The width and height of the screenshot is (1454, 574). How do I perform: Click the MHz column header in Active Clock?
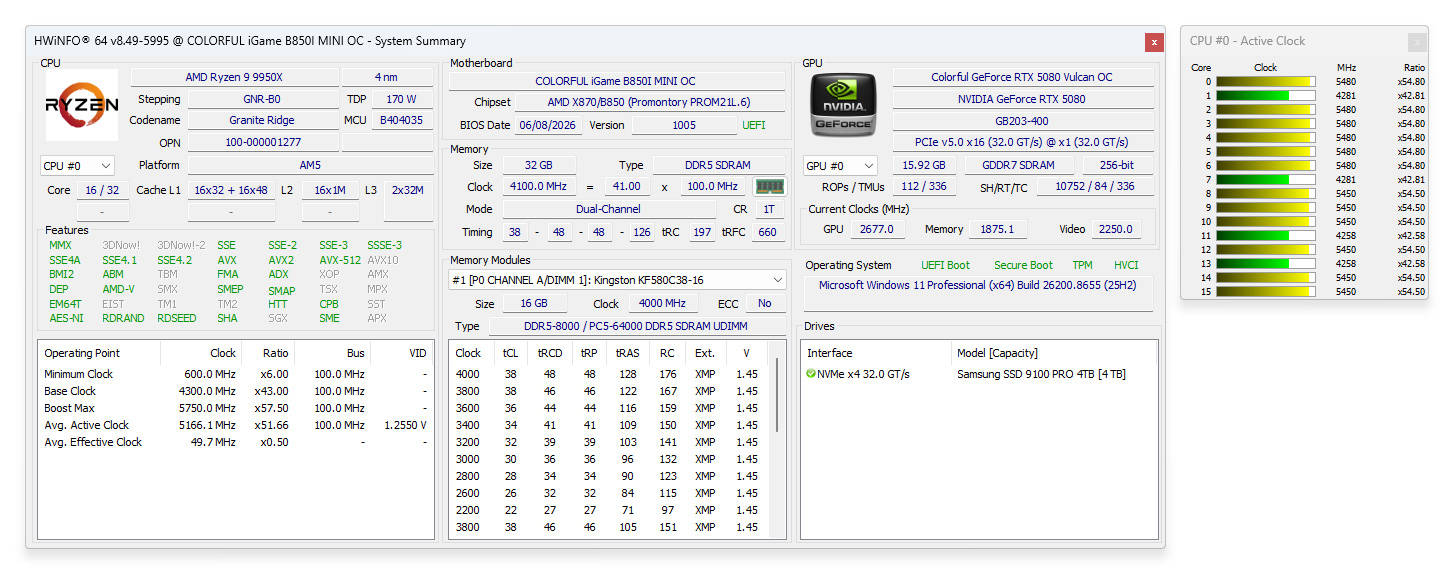coord(1346,68)
